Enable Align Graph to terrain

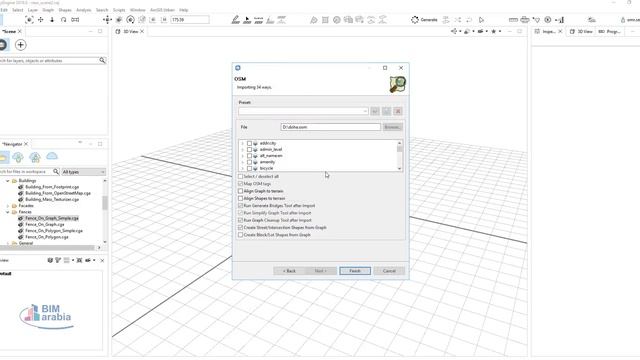point(240,191)
